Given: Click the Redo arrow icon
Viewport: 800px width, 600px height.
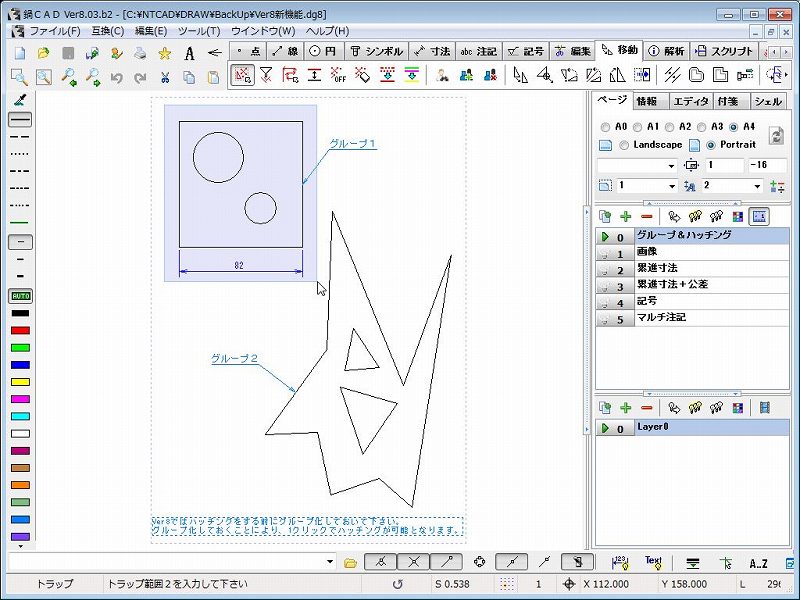Looking at the screenshot, I should 140,77.
